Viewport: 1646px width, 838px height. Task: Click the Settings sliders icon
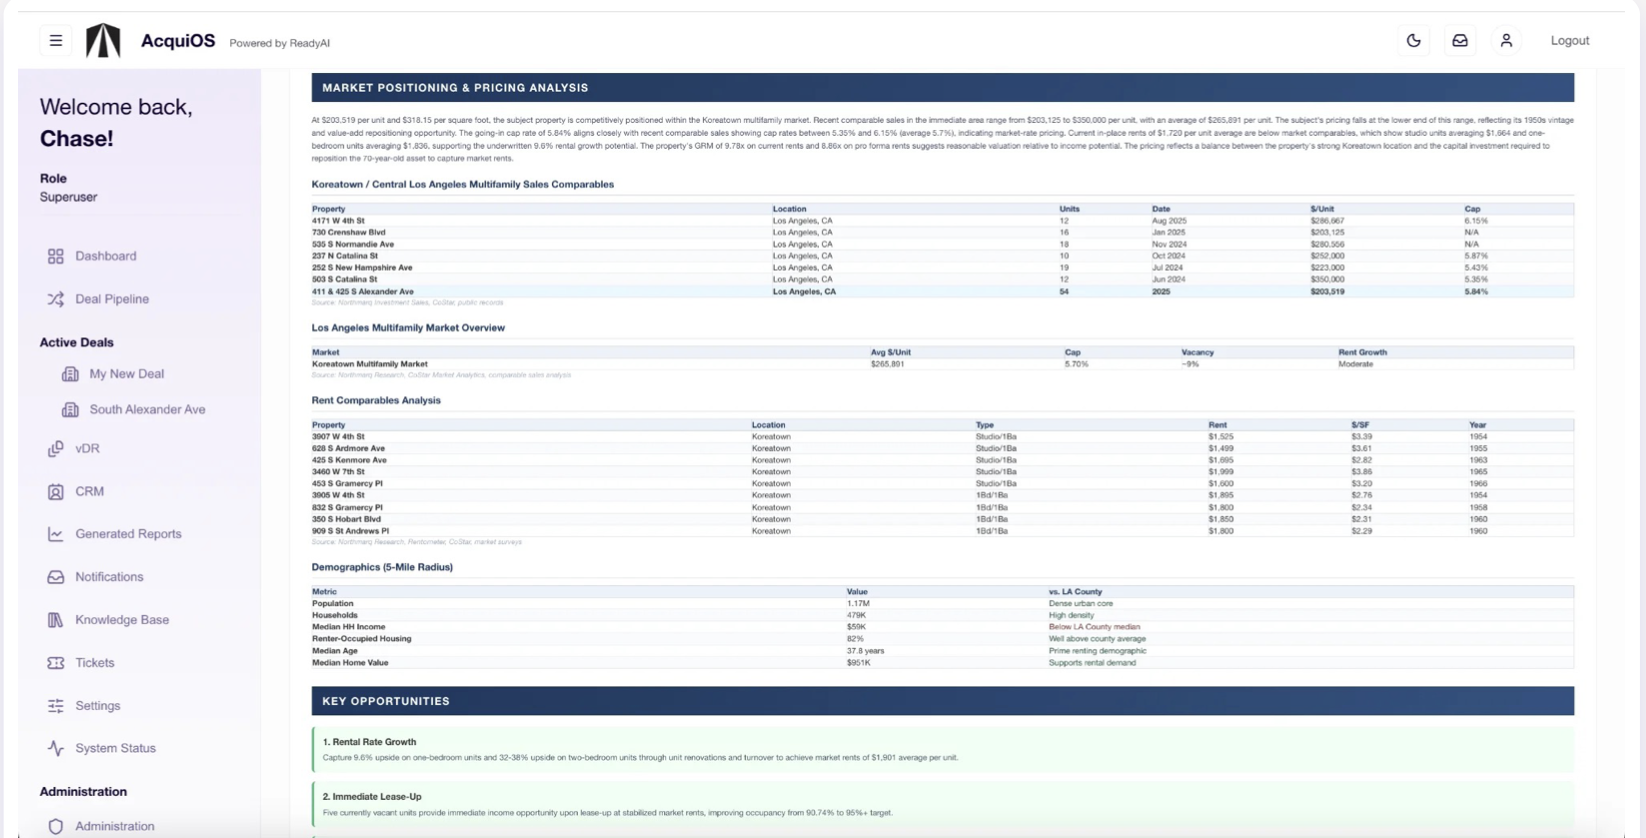tap(56, 706)
